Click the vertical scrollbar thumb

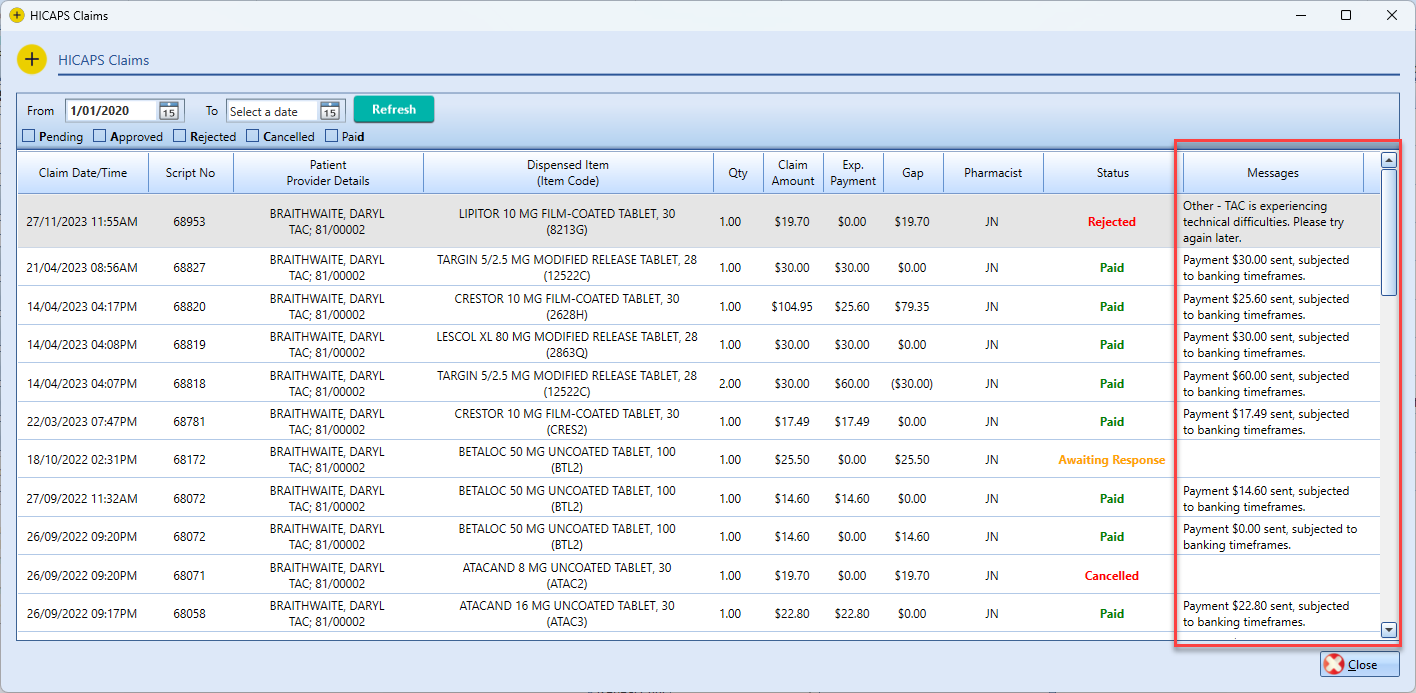[x=1388, y=230]
